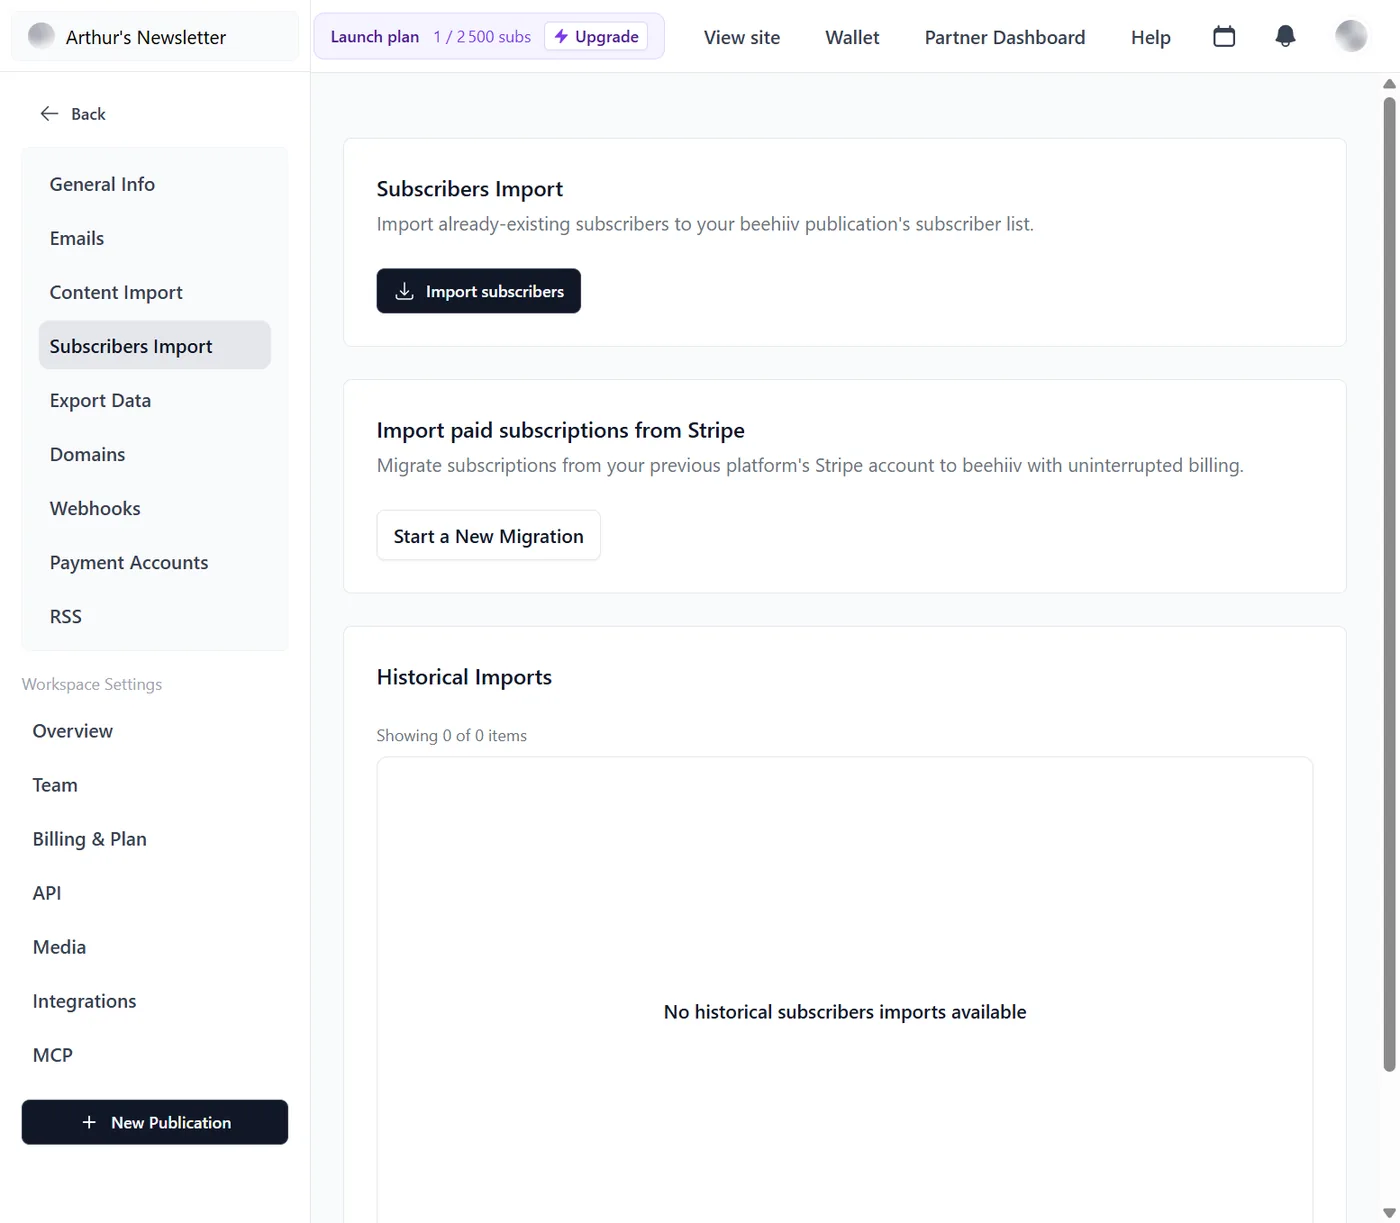This screenshot has width=1400, height=1223.
Task: Open Payment Accounts page
Action: point(154,562)
